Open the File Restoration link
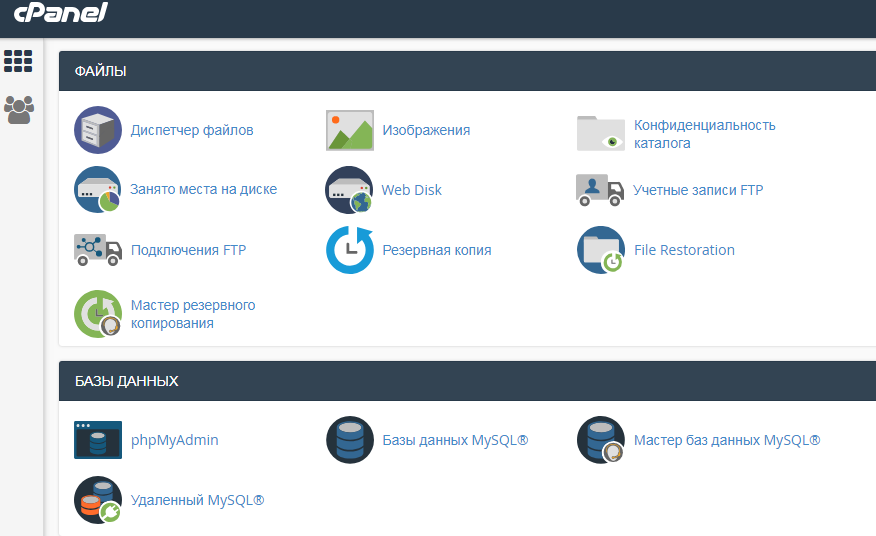The image size is (876, 536). [x=684, y=250]
